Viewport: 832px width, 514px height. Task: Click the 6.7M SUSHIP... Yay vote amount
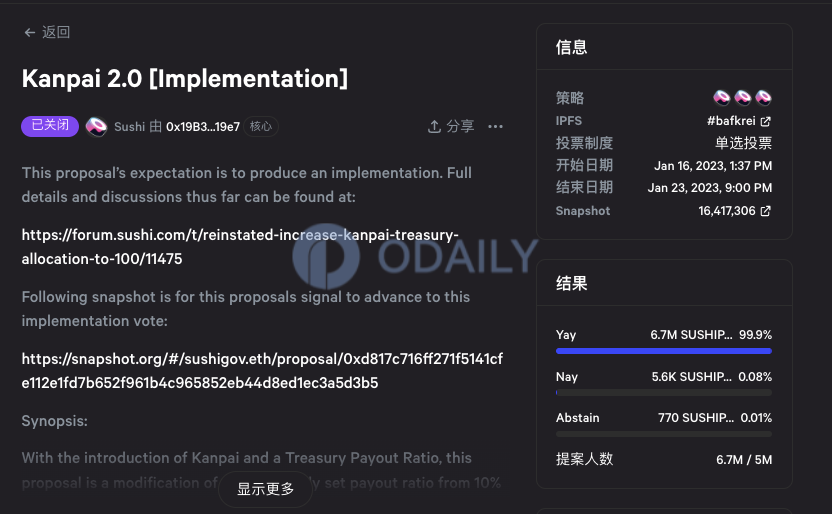[691, 335]
